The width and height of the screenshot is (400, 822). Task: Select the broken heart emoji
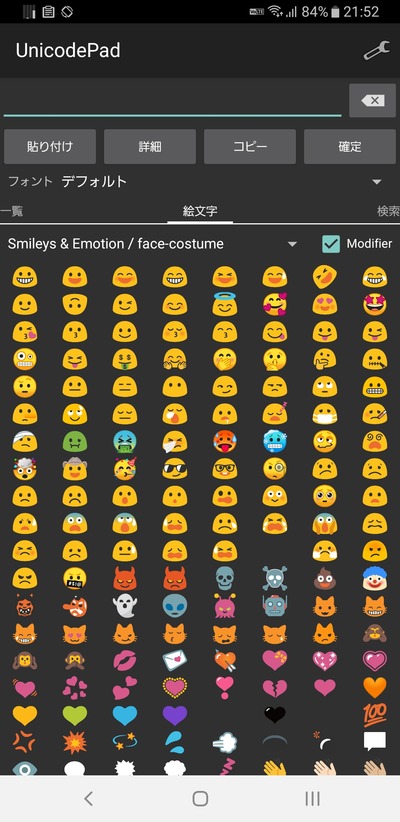(275, 687)
